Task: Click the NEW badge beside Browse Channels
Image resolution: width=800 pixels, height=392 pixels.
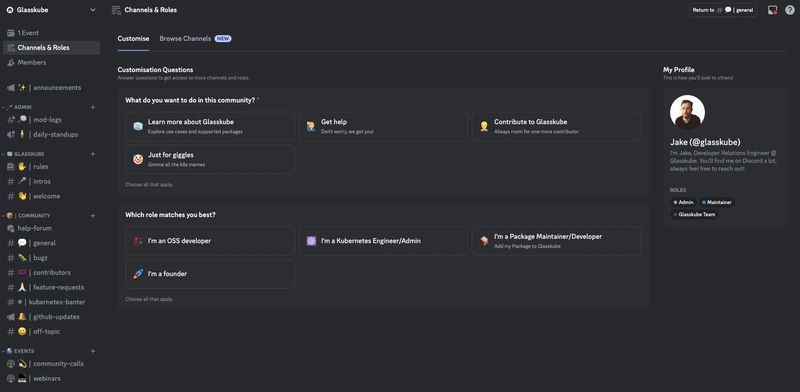Action: (223, 39)
